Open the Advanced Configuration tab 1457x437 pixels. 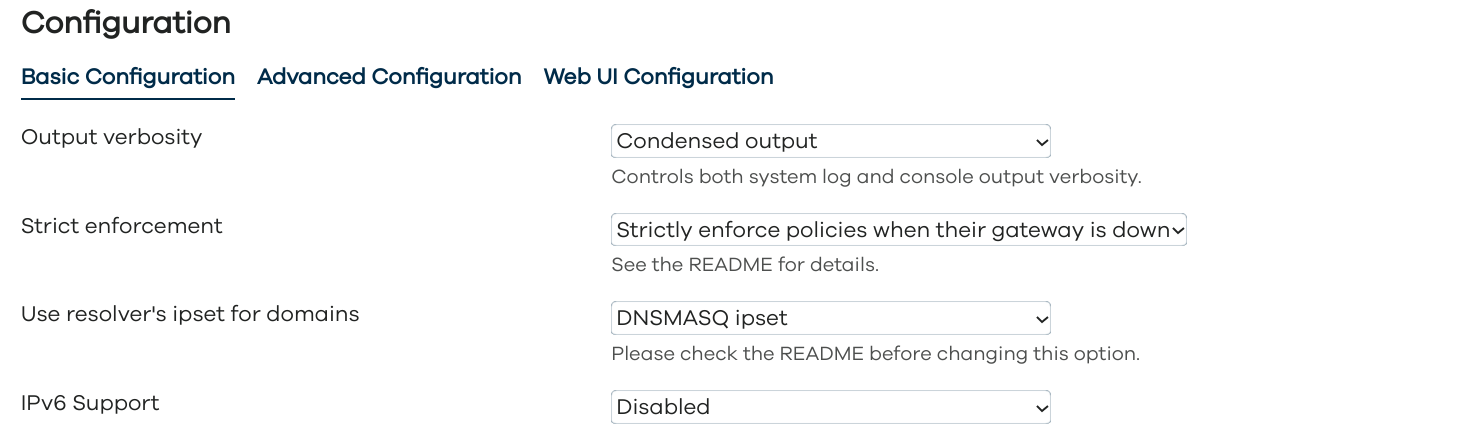(x=389, y=77)
